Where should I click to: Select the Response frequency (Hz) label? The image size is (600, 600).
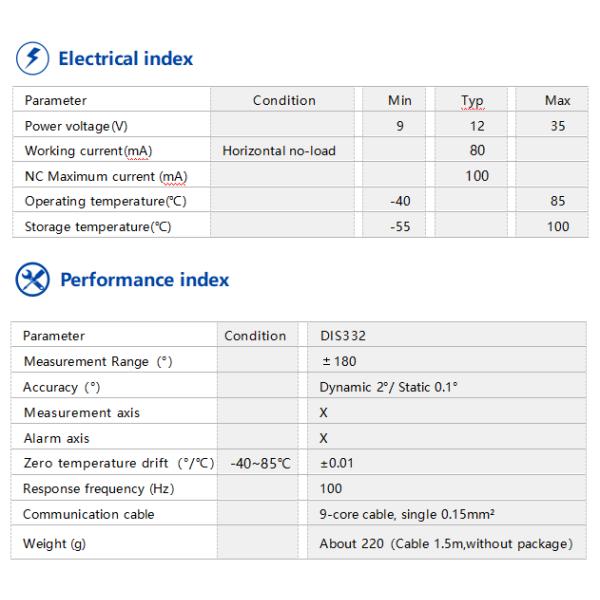click(x=99, y=489)
